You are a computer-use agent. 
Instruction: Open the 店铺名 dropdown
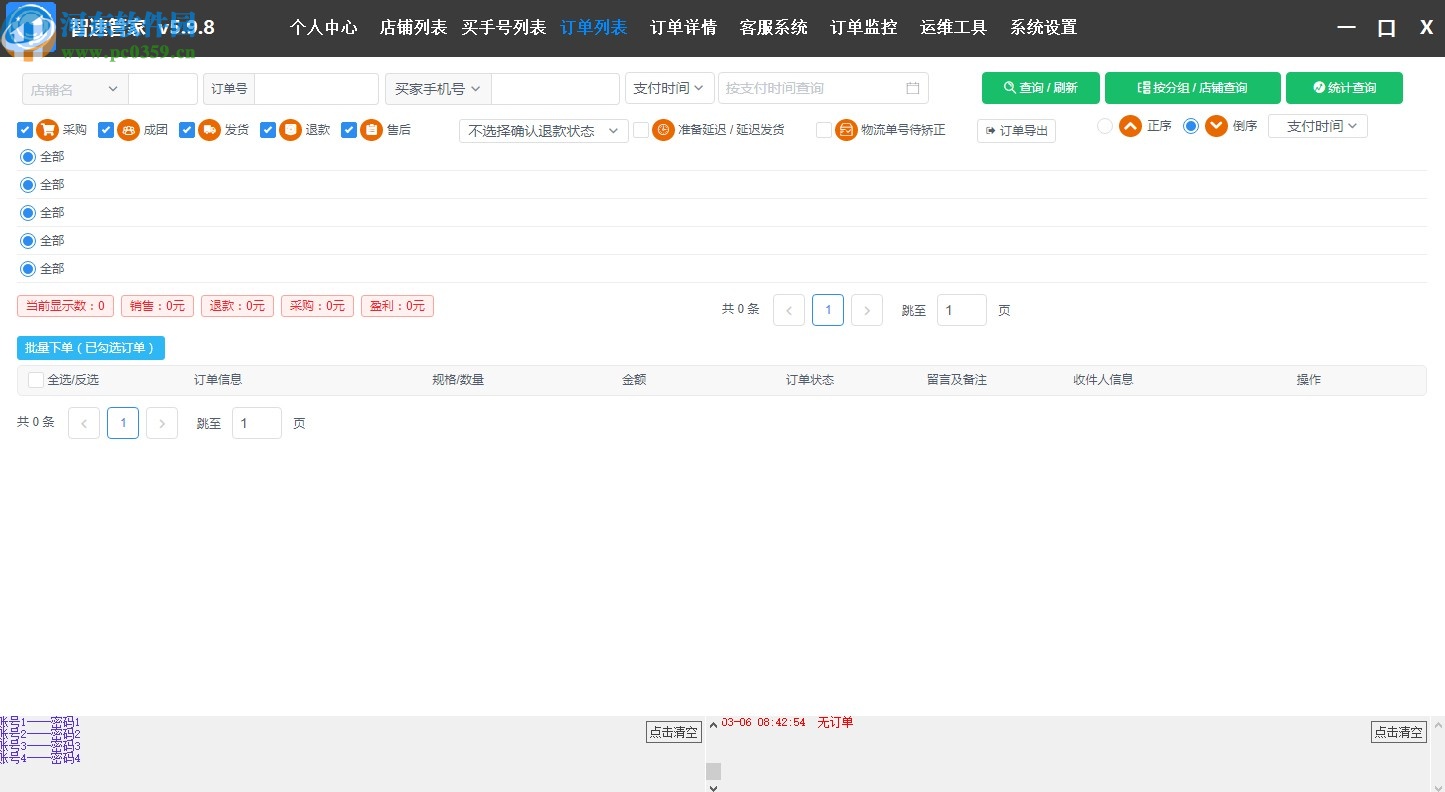73,88
